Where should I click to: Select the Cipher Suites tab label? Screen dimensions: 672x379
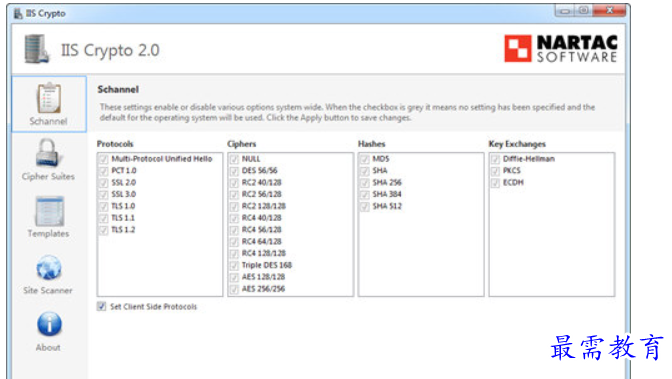coord(48,177)
